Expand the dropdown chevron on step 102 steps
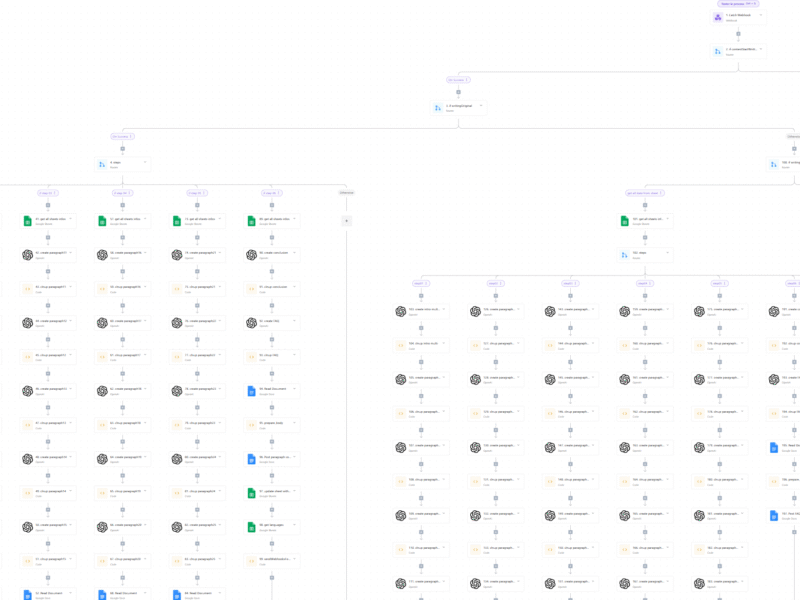This screenshot has height=600, width=800. [x=668, y=253]
